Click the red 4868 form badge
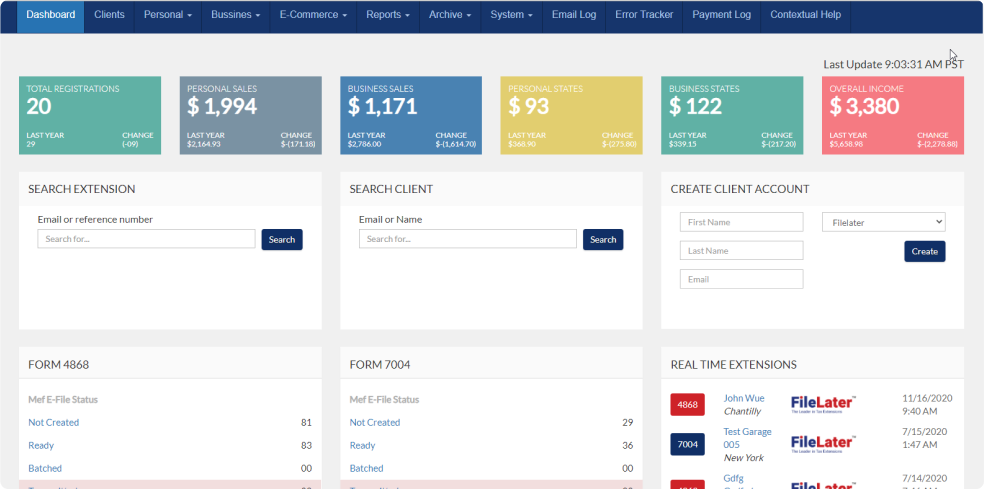 [687, 405]
